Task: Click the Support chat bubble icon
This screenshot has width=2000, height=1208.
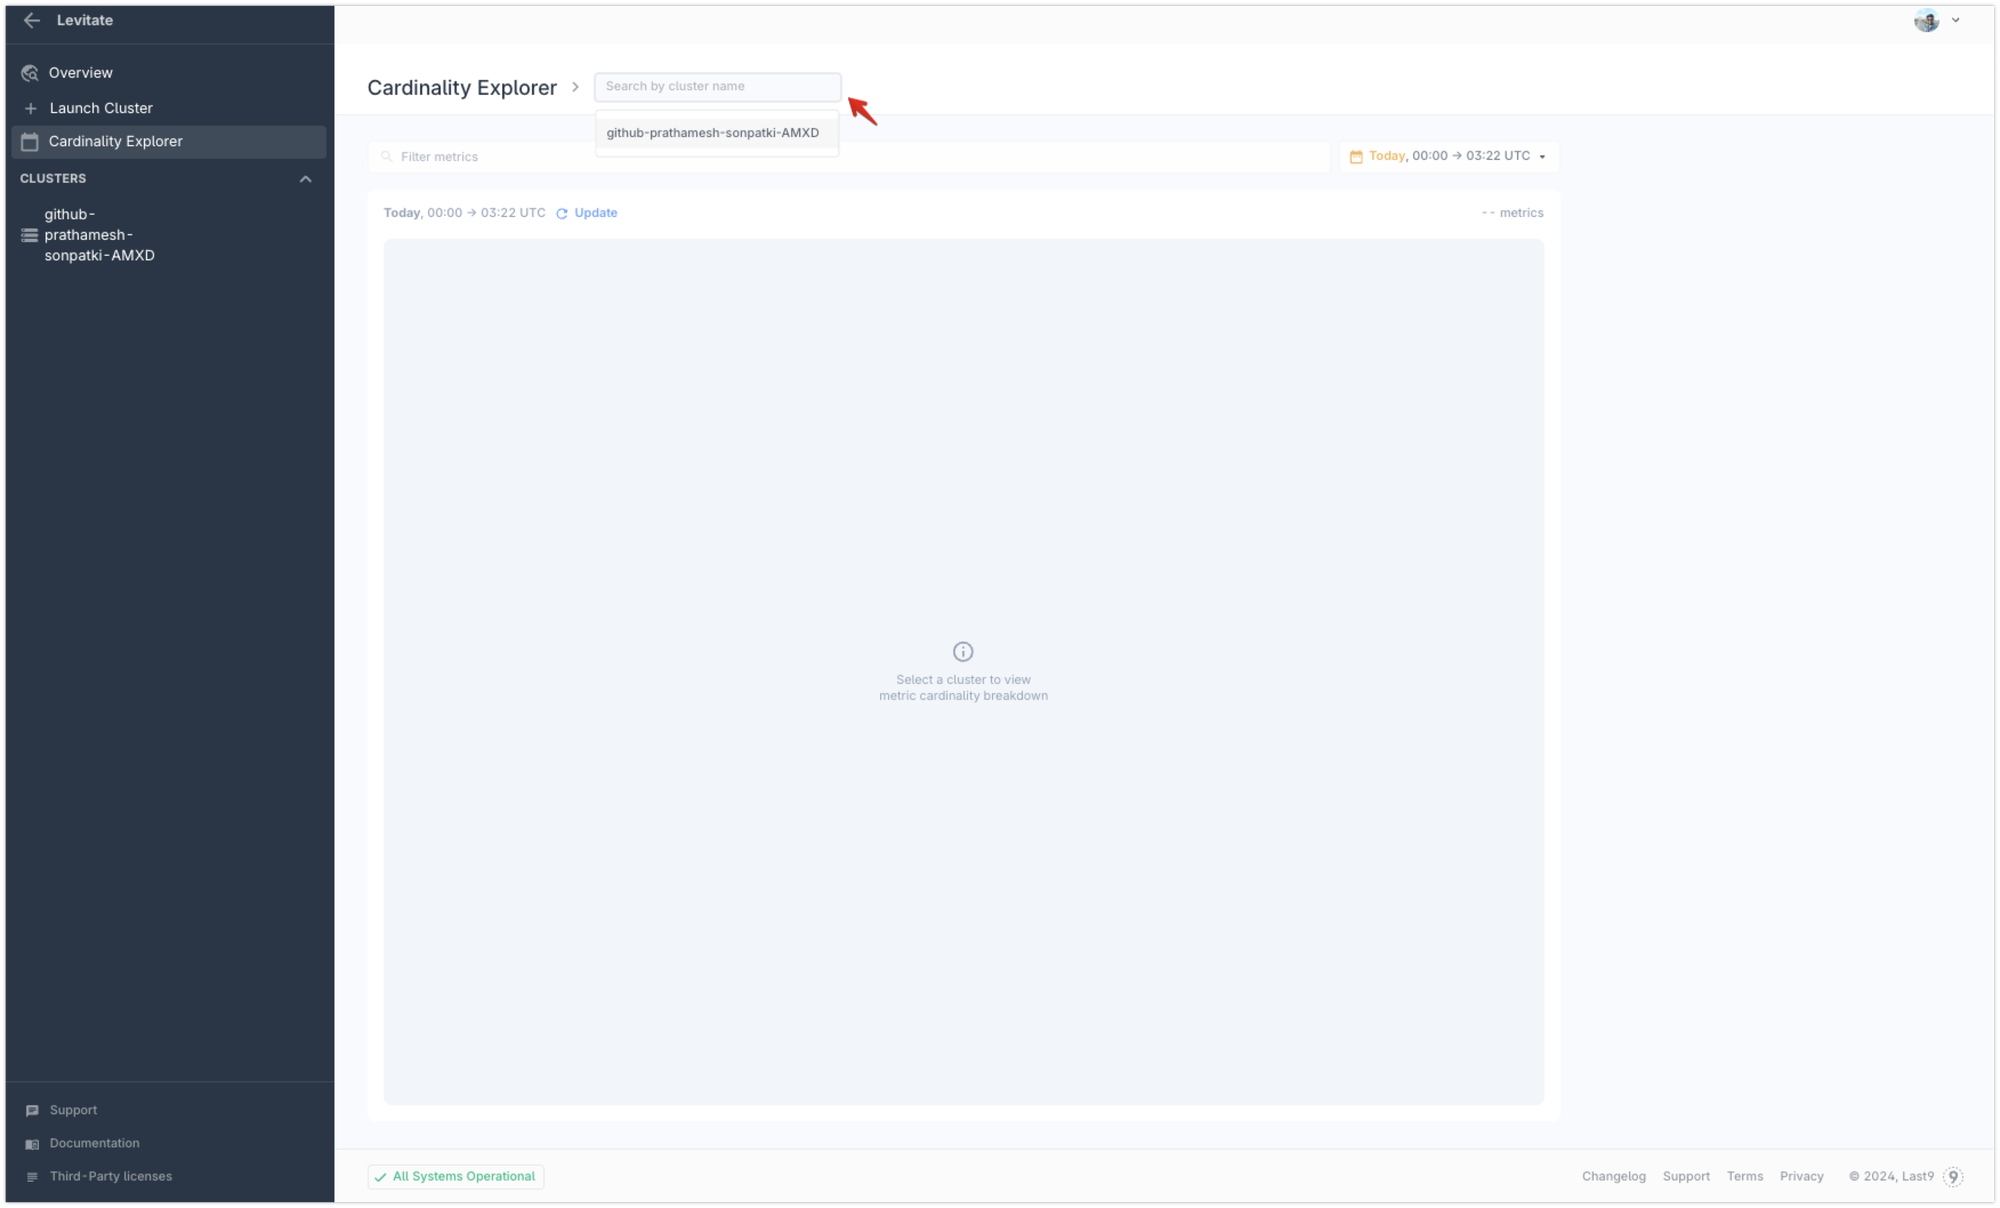Action: (31, 1109)
